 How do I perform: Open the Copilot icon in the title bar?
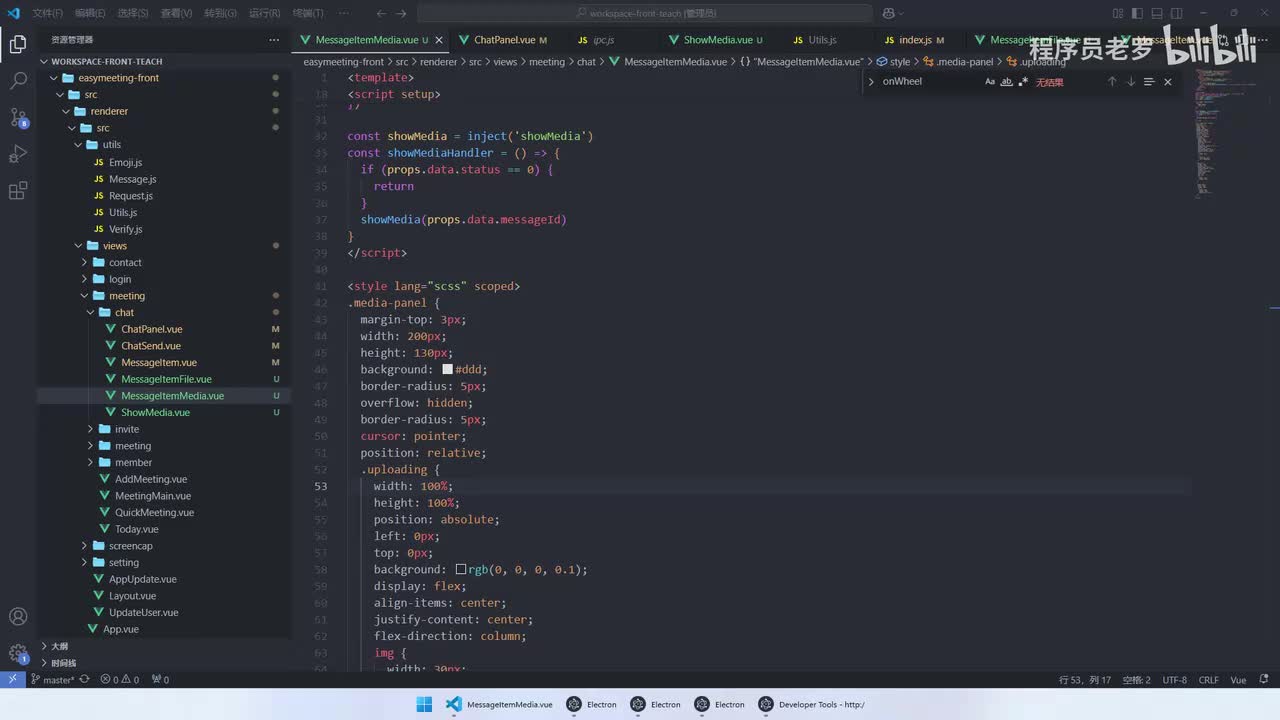[888, 13]
